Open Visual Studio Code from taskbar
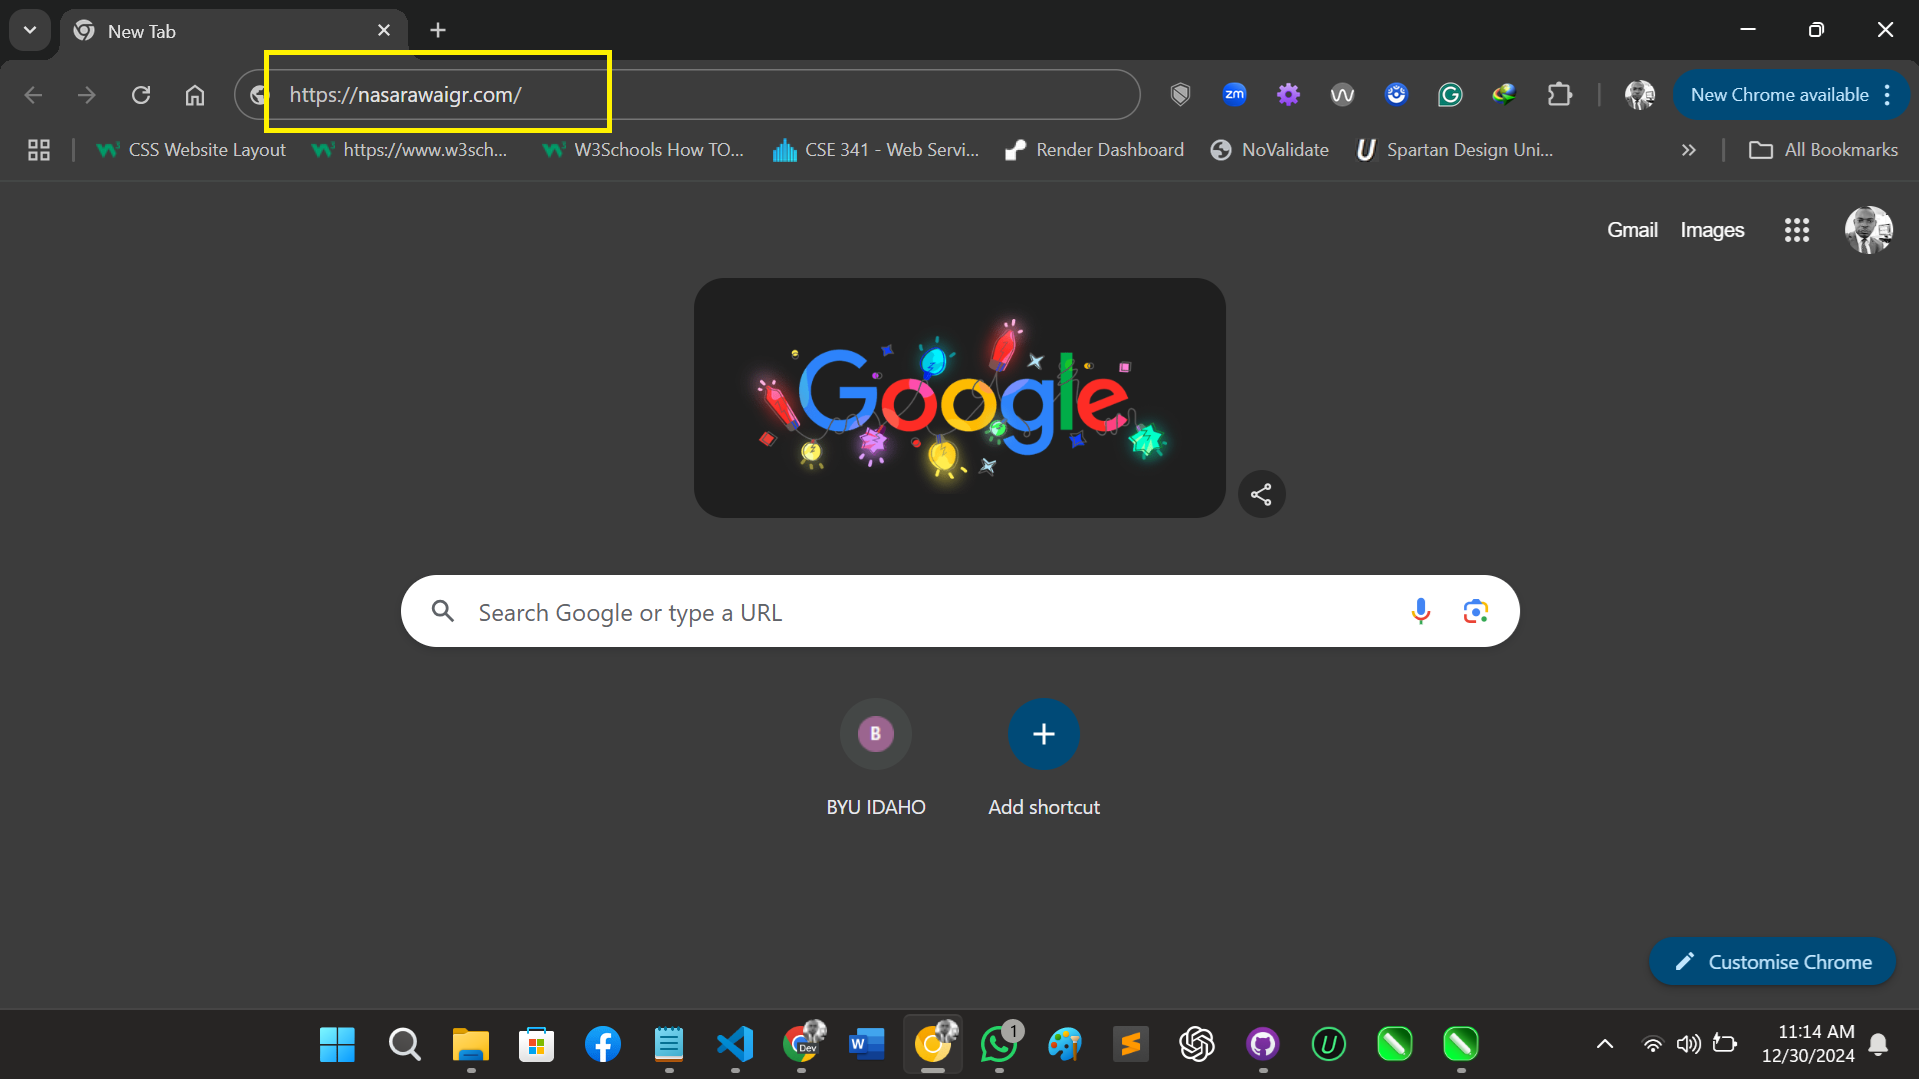The image size is (1919, 1079). pyautogui.click(x=735, y=1045)
